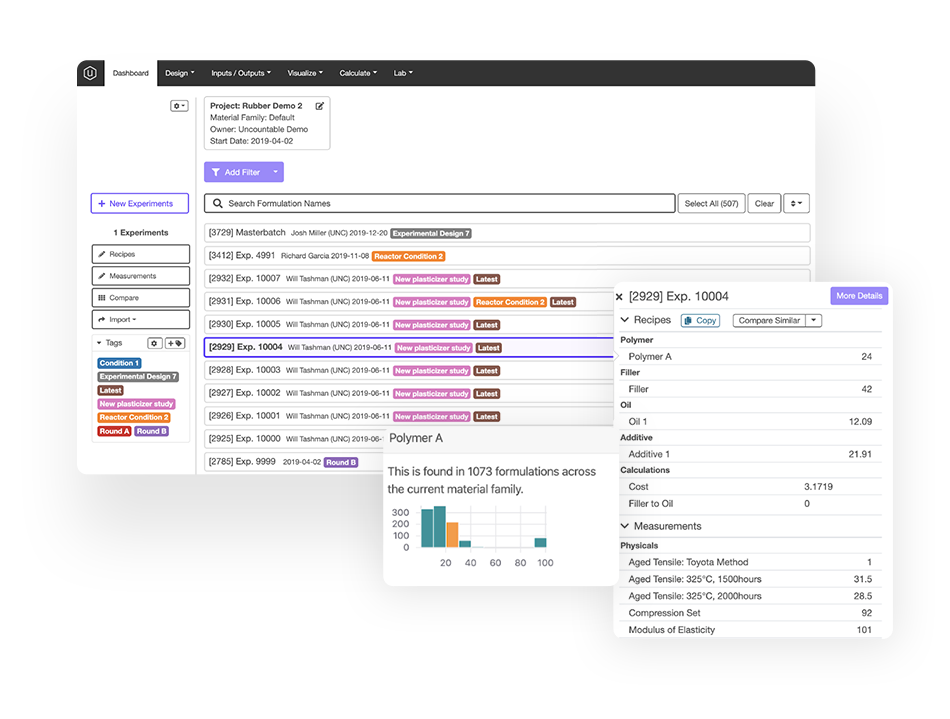Image resolution: width=950 pixels, height=719 pixels.
Task: Switch to the Dashboard tab
Action: tap(131, 72)
